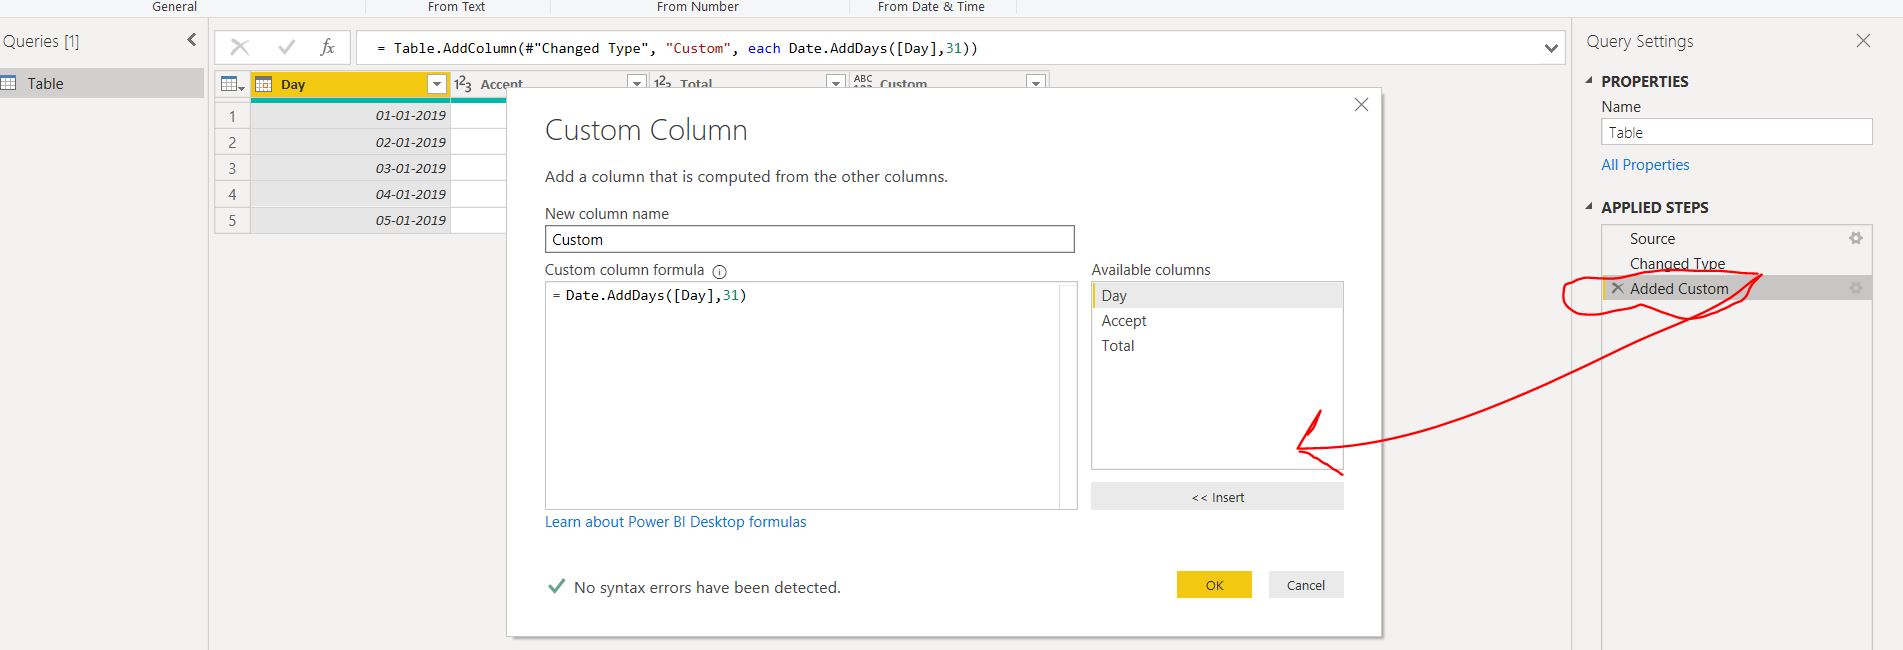1903x650 pixels.
Task: Close the Custom Column dialog
Action: coord(1361,105)
